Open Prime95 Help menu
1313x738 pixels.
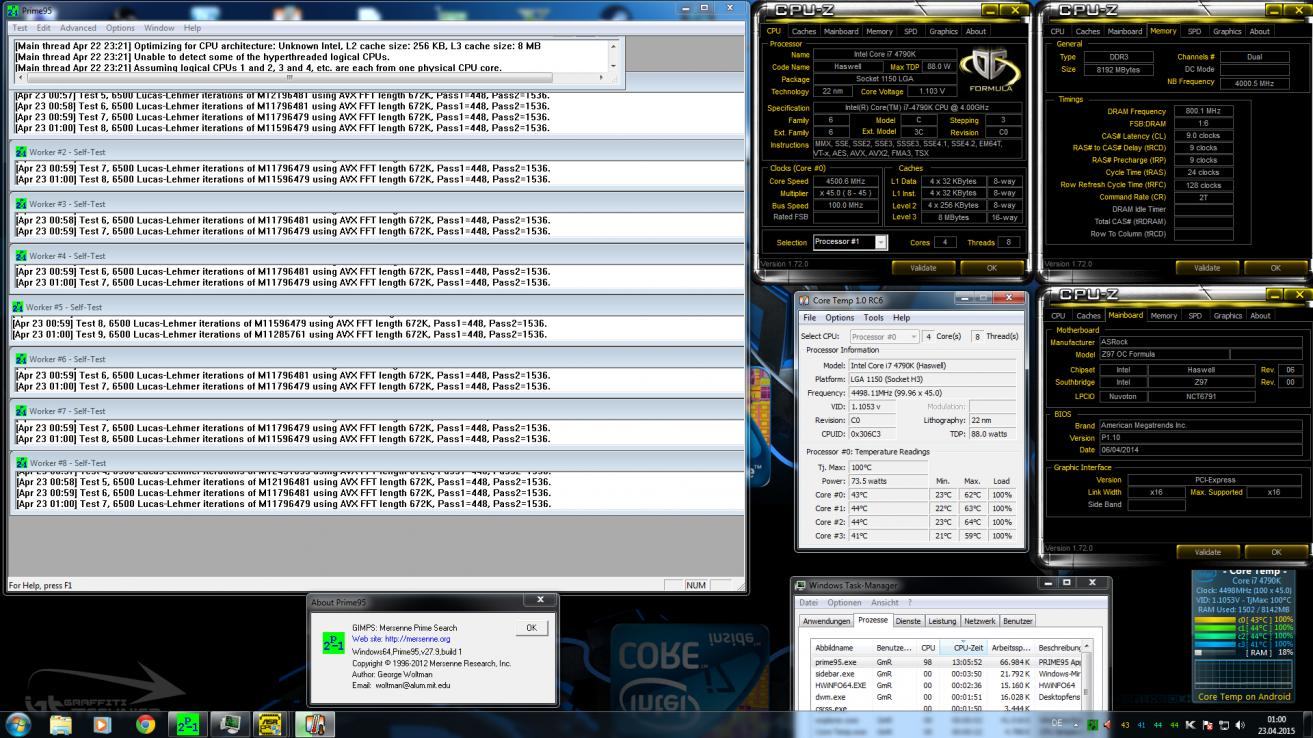click(192, 28)
